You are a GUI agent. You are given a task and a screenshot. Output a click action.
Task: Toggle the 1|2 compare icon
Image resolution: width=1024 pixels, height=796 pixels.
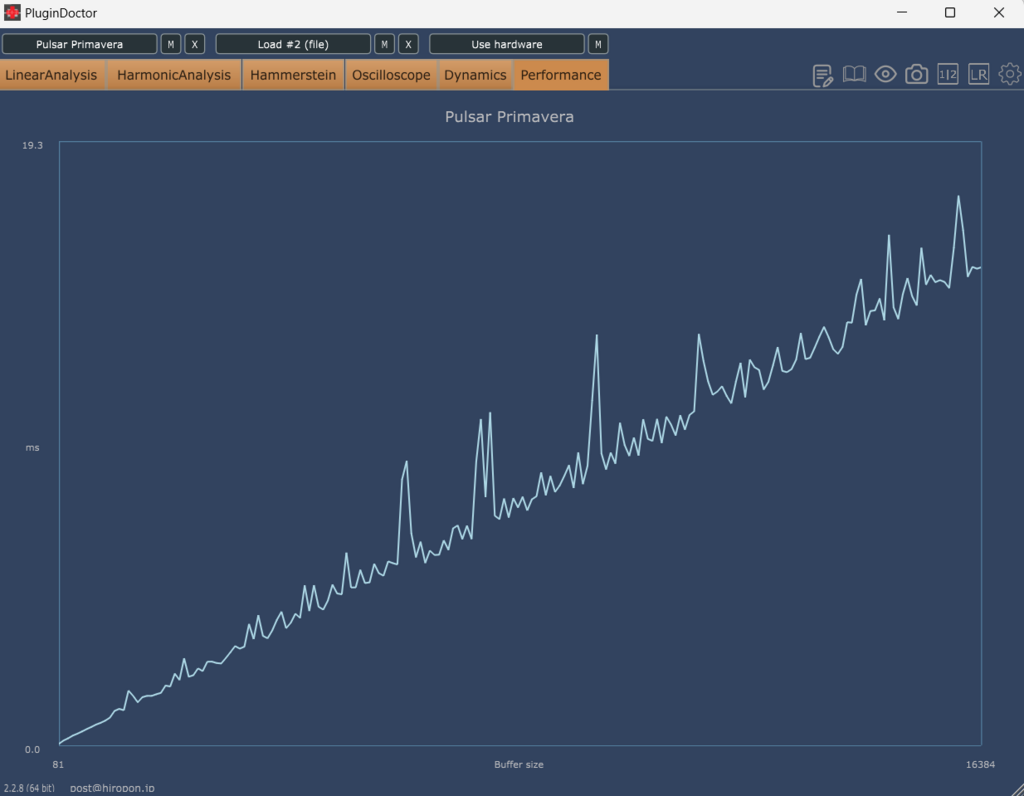pyautogui.click(x=948, y=74)
